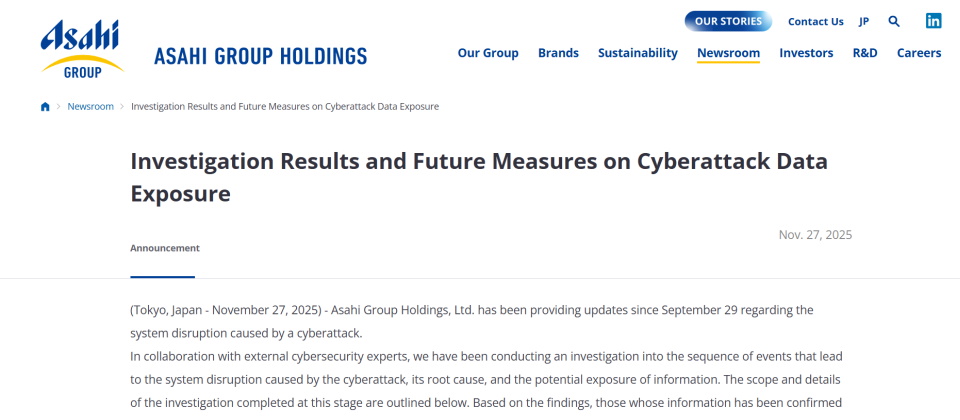Open the Sustainability menu item
Image resolution: width=960 pixels, height=420 pixels.
pos(638,53)
